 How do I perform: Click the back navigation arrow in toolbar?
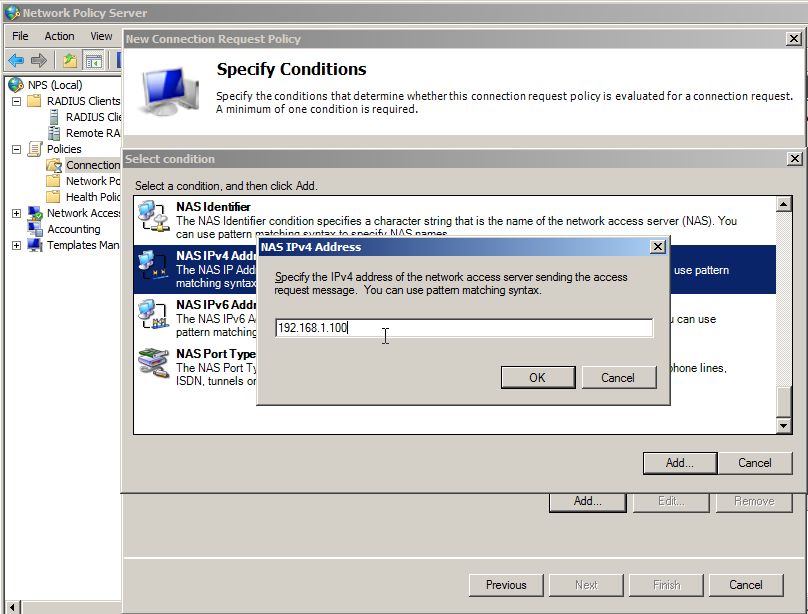[14, 60]
